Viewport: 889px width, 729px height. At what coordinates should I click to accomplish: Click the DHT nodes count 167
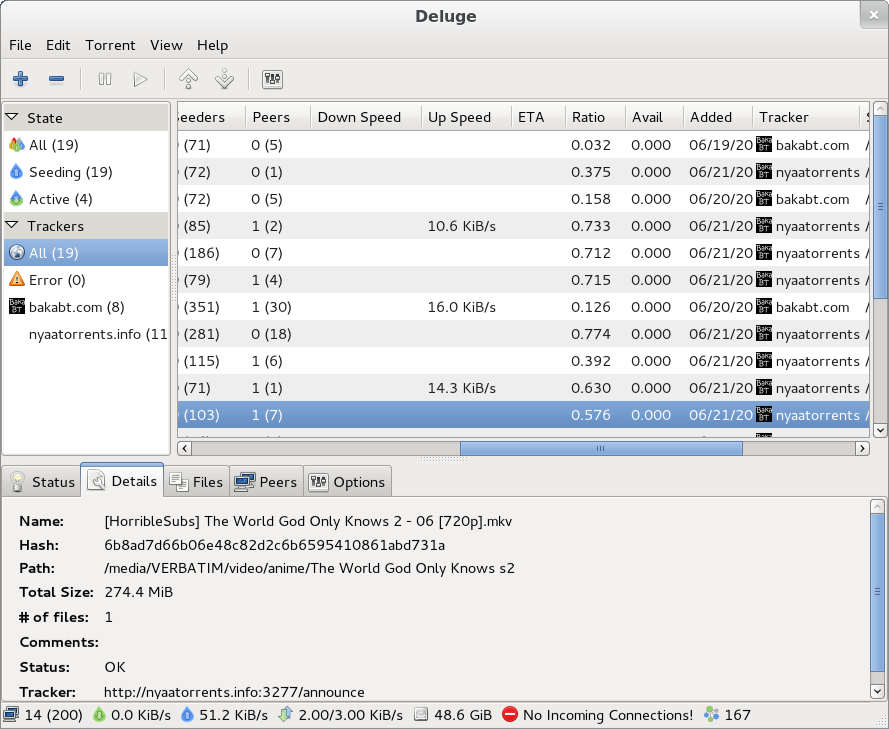pyautogui.click(x=727, y=715)
